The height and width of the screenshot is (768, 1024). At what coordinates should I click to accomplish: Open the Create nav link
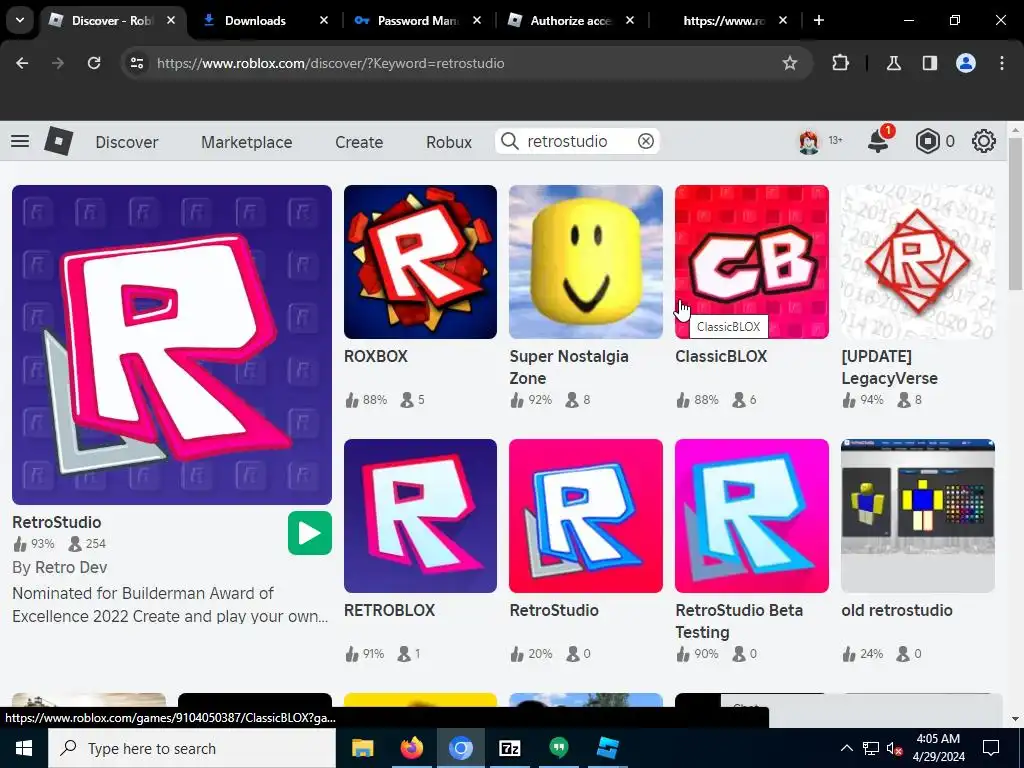pyautogui.click(x=359, y=142)
